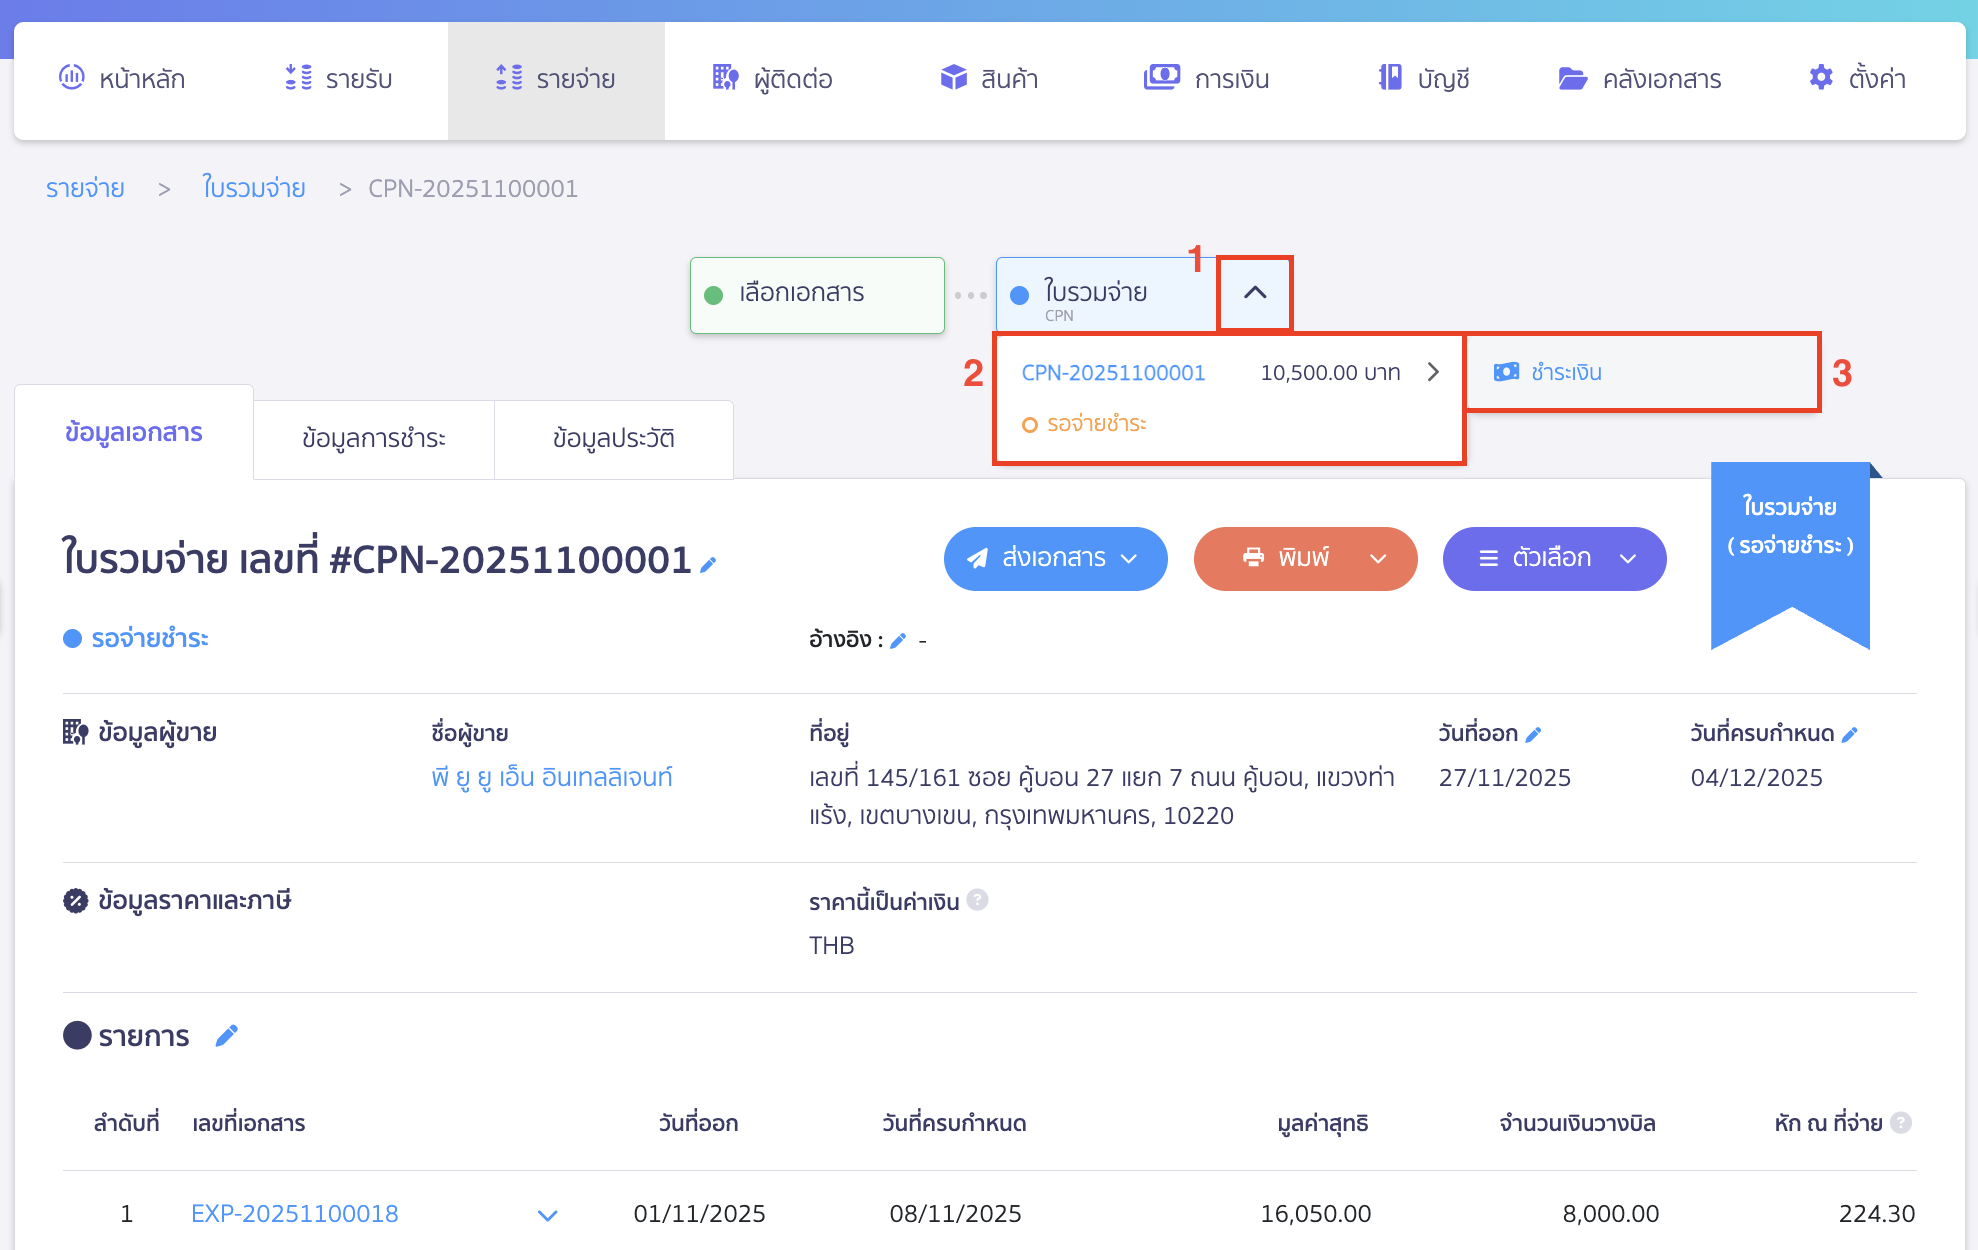Edit the document number via pencil icon
The width and height of the screenshot is (1978, 1250).
point(709,564)
